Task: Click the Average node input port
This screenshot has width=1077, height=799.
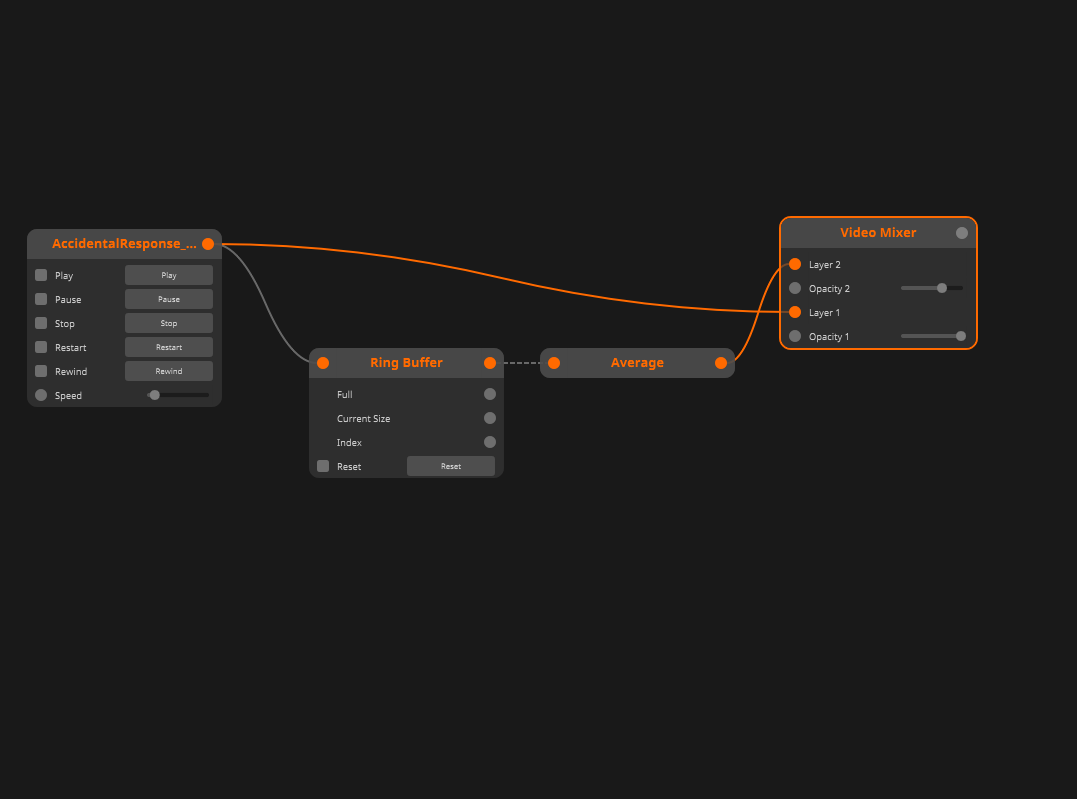Action: pos(554,363)
